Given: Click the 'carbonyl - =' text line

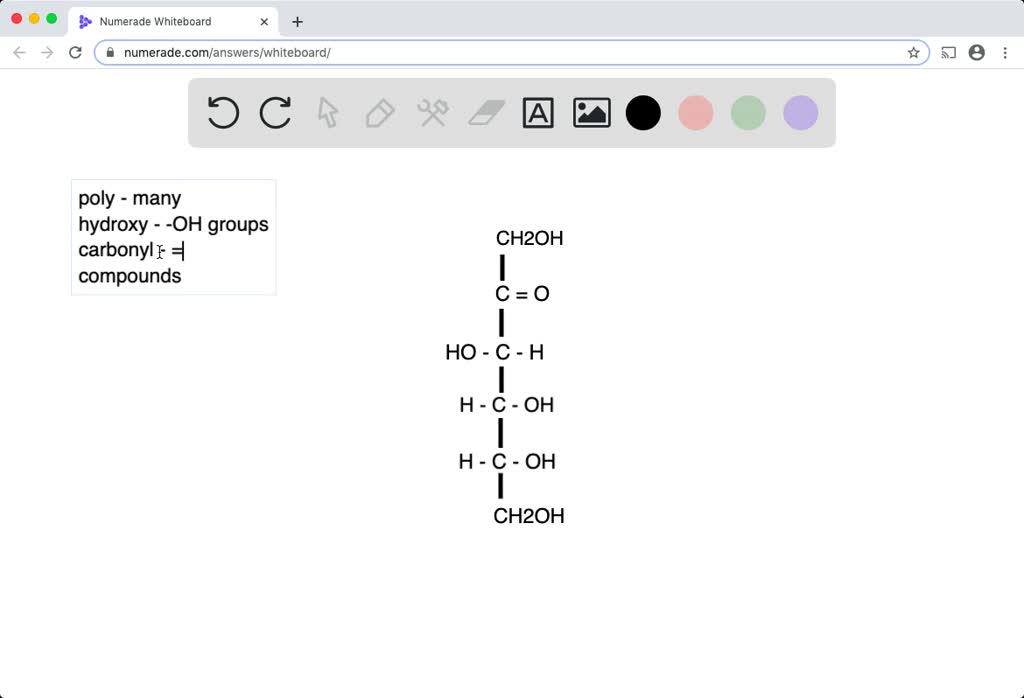Looking at the screenshot, I should 131,250.
